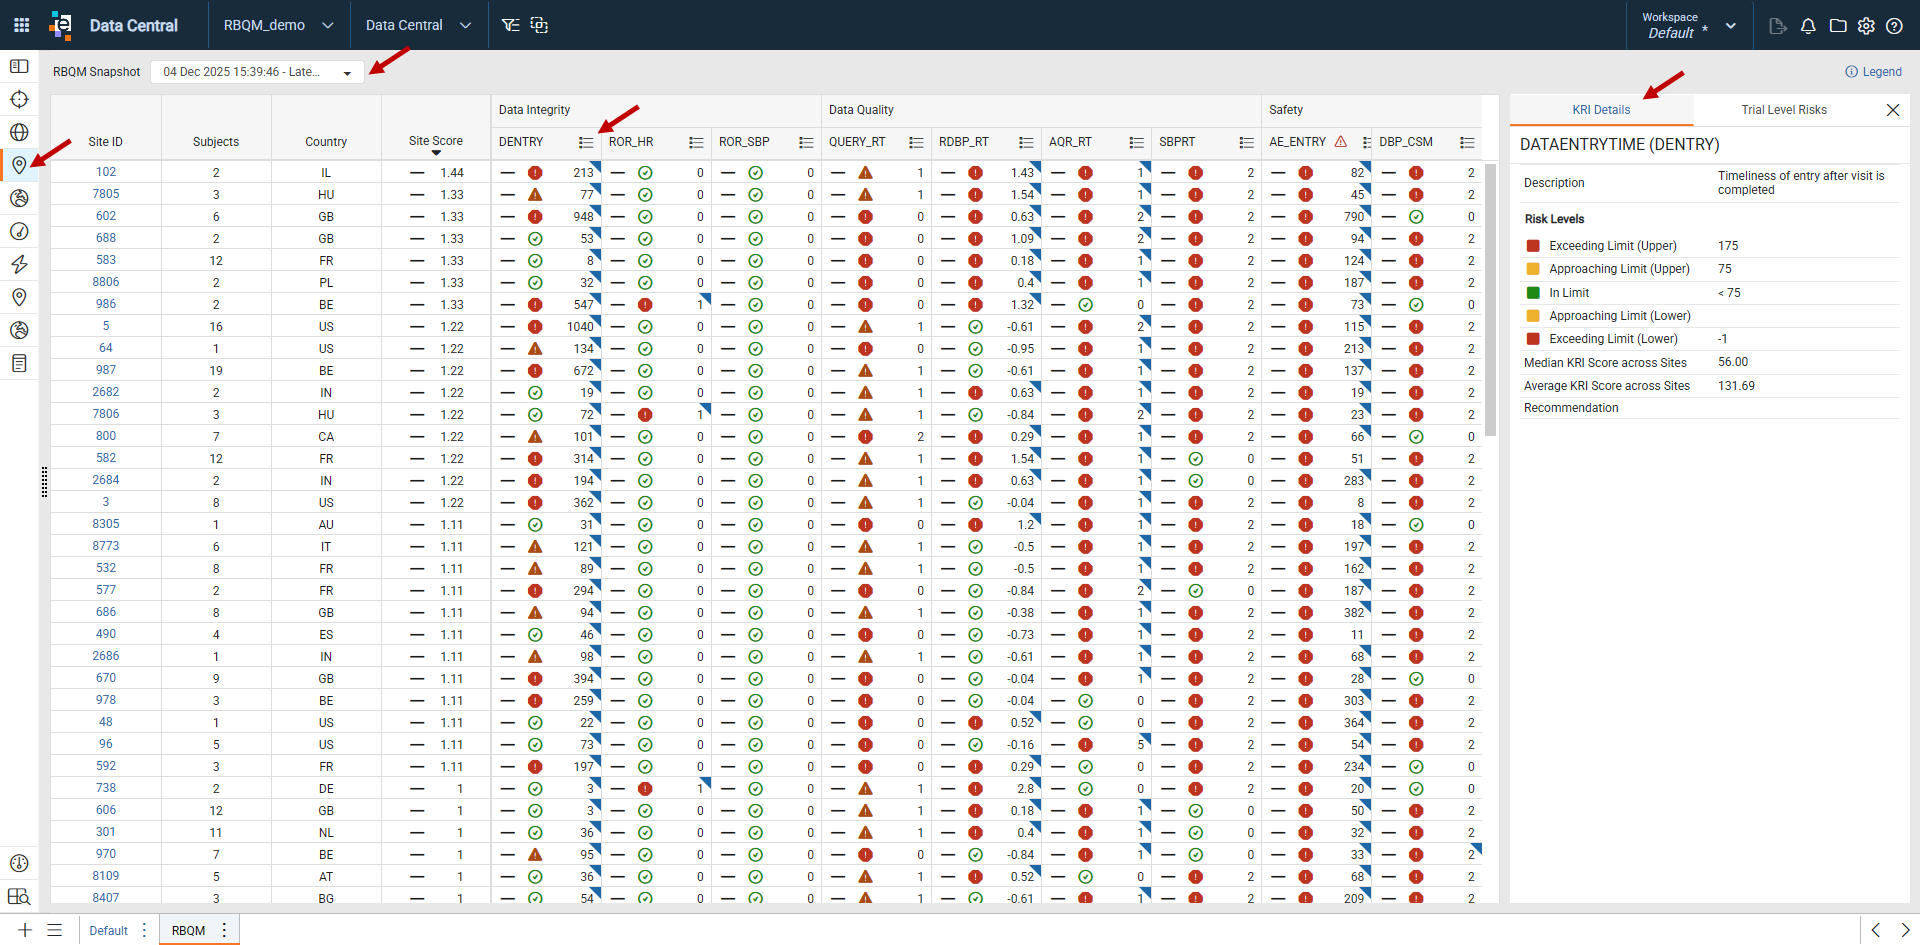The image size is (1920, 945).
Task: Open ROR_SBP column menu icon
Action: tap(806, 143)
